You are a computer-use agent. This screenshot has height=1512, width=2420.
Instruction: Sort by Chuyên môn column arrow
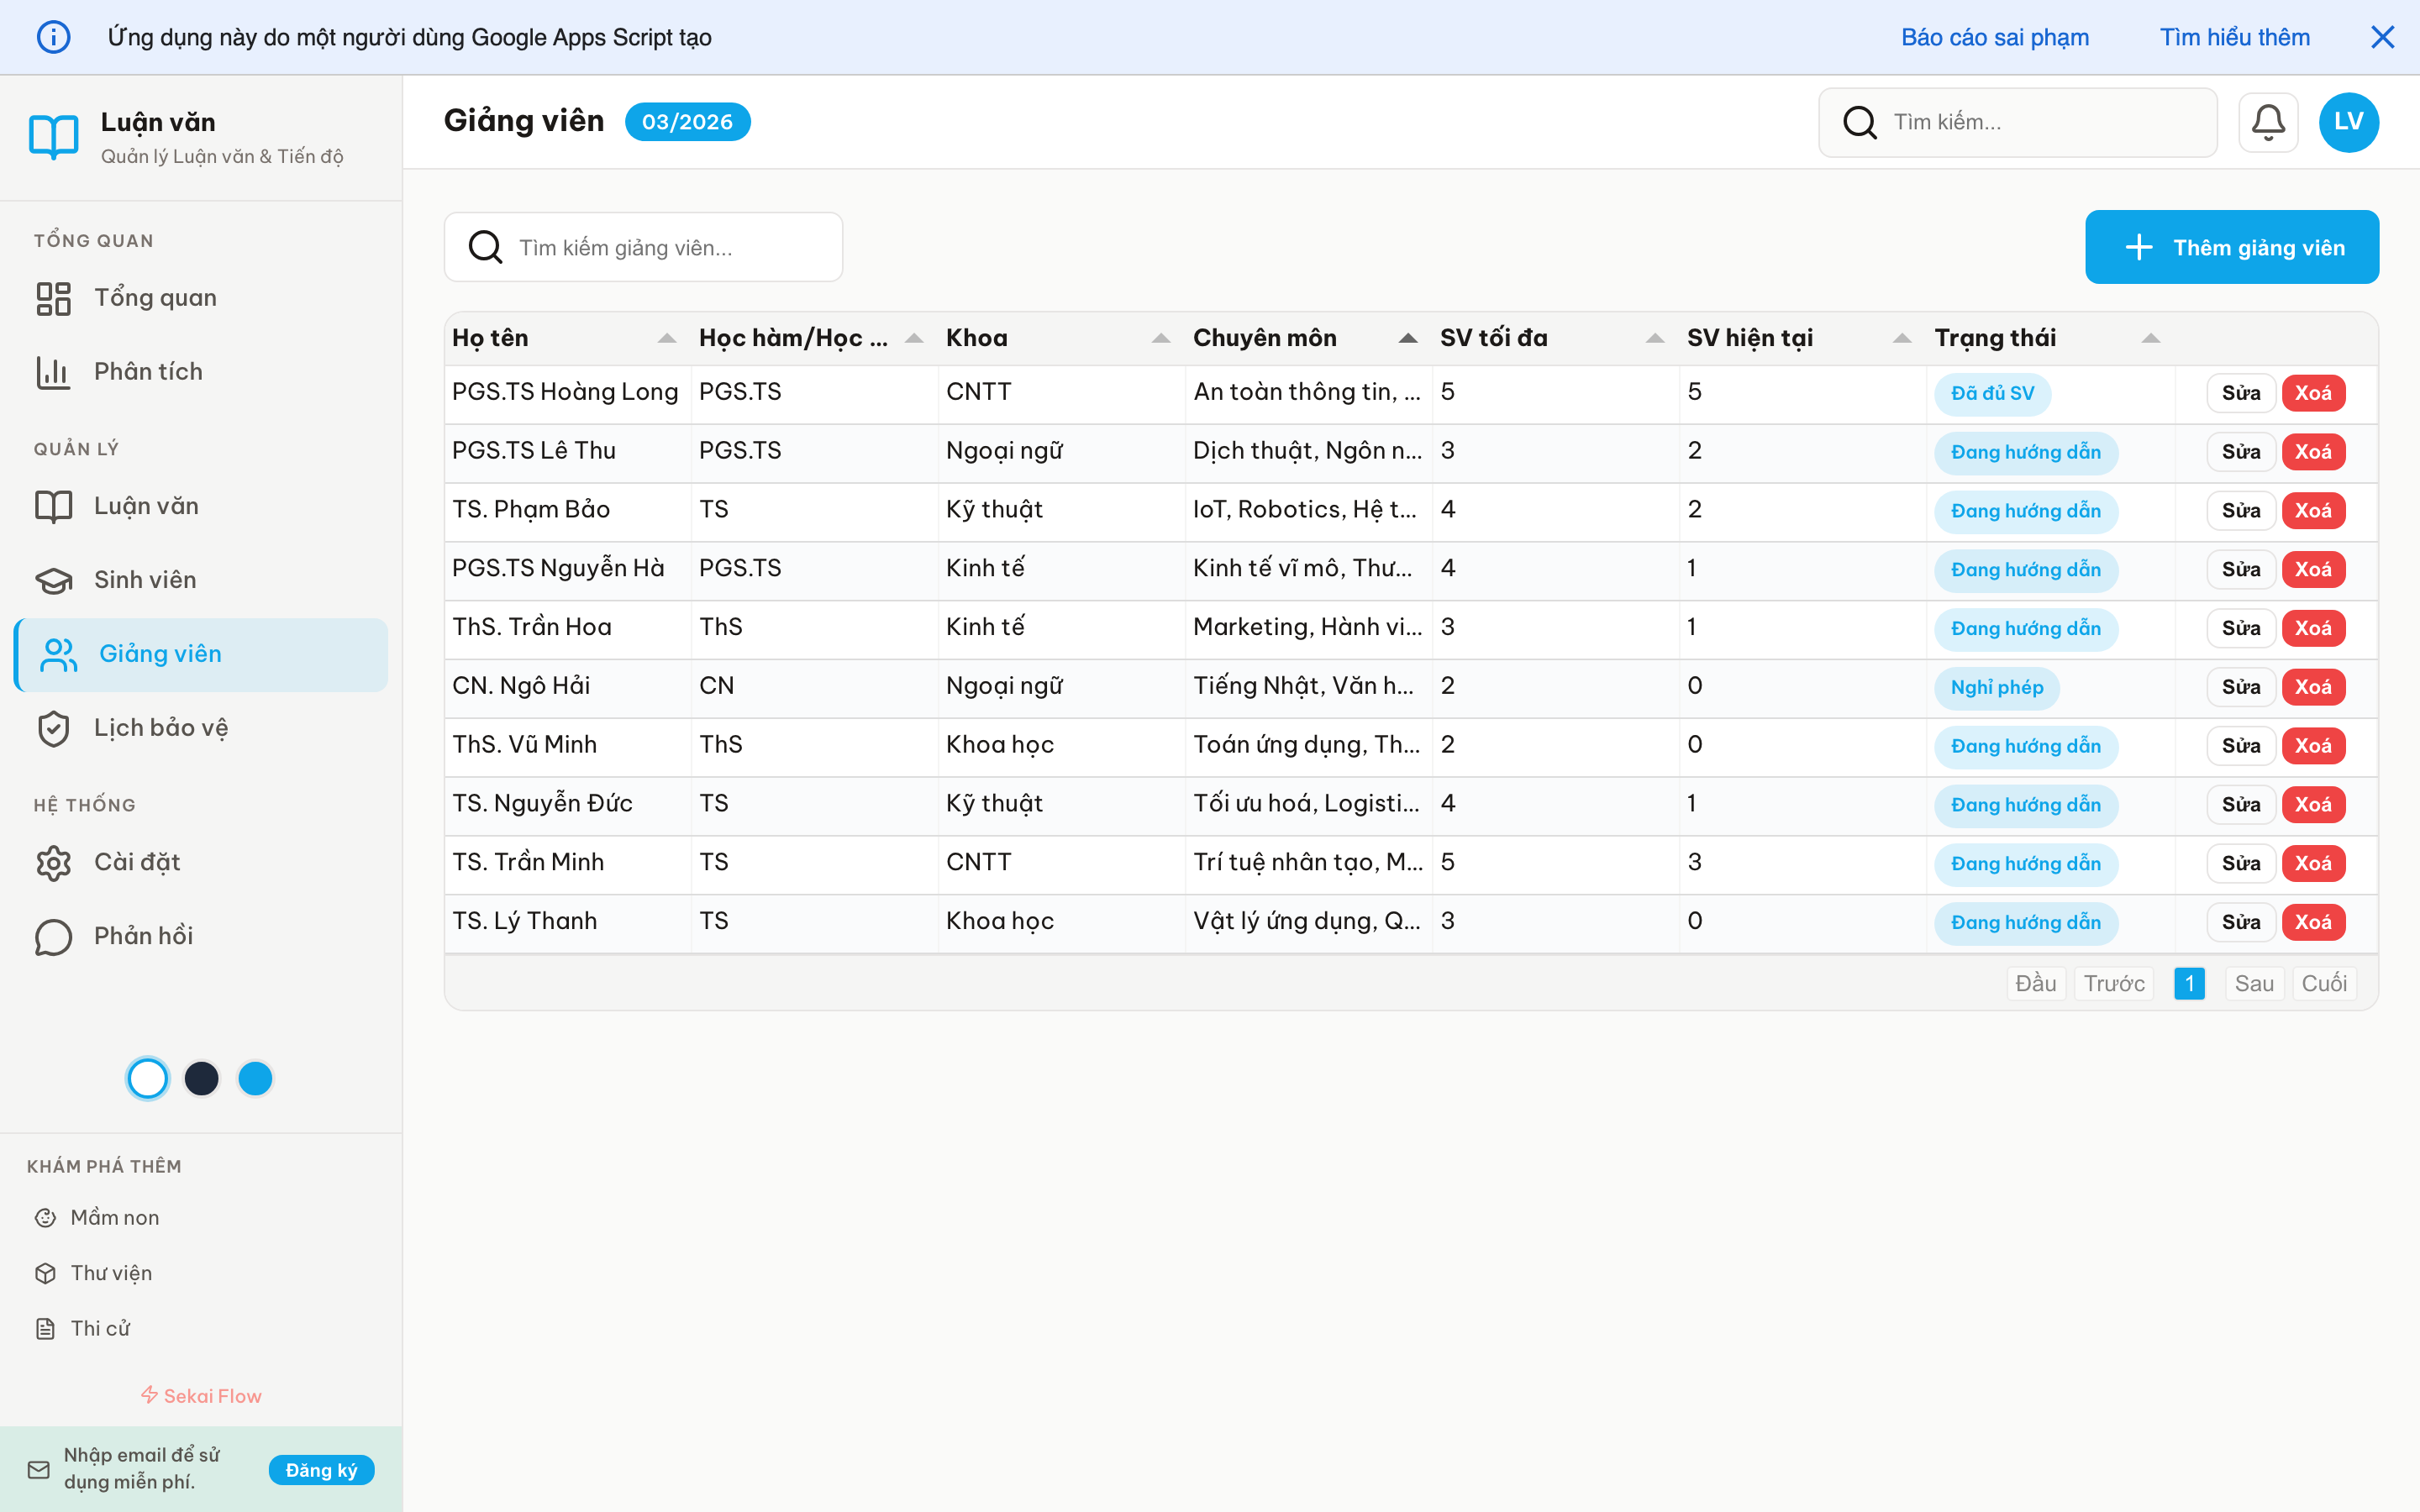coord(1407,338)
